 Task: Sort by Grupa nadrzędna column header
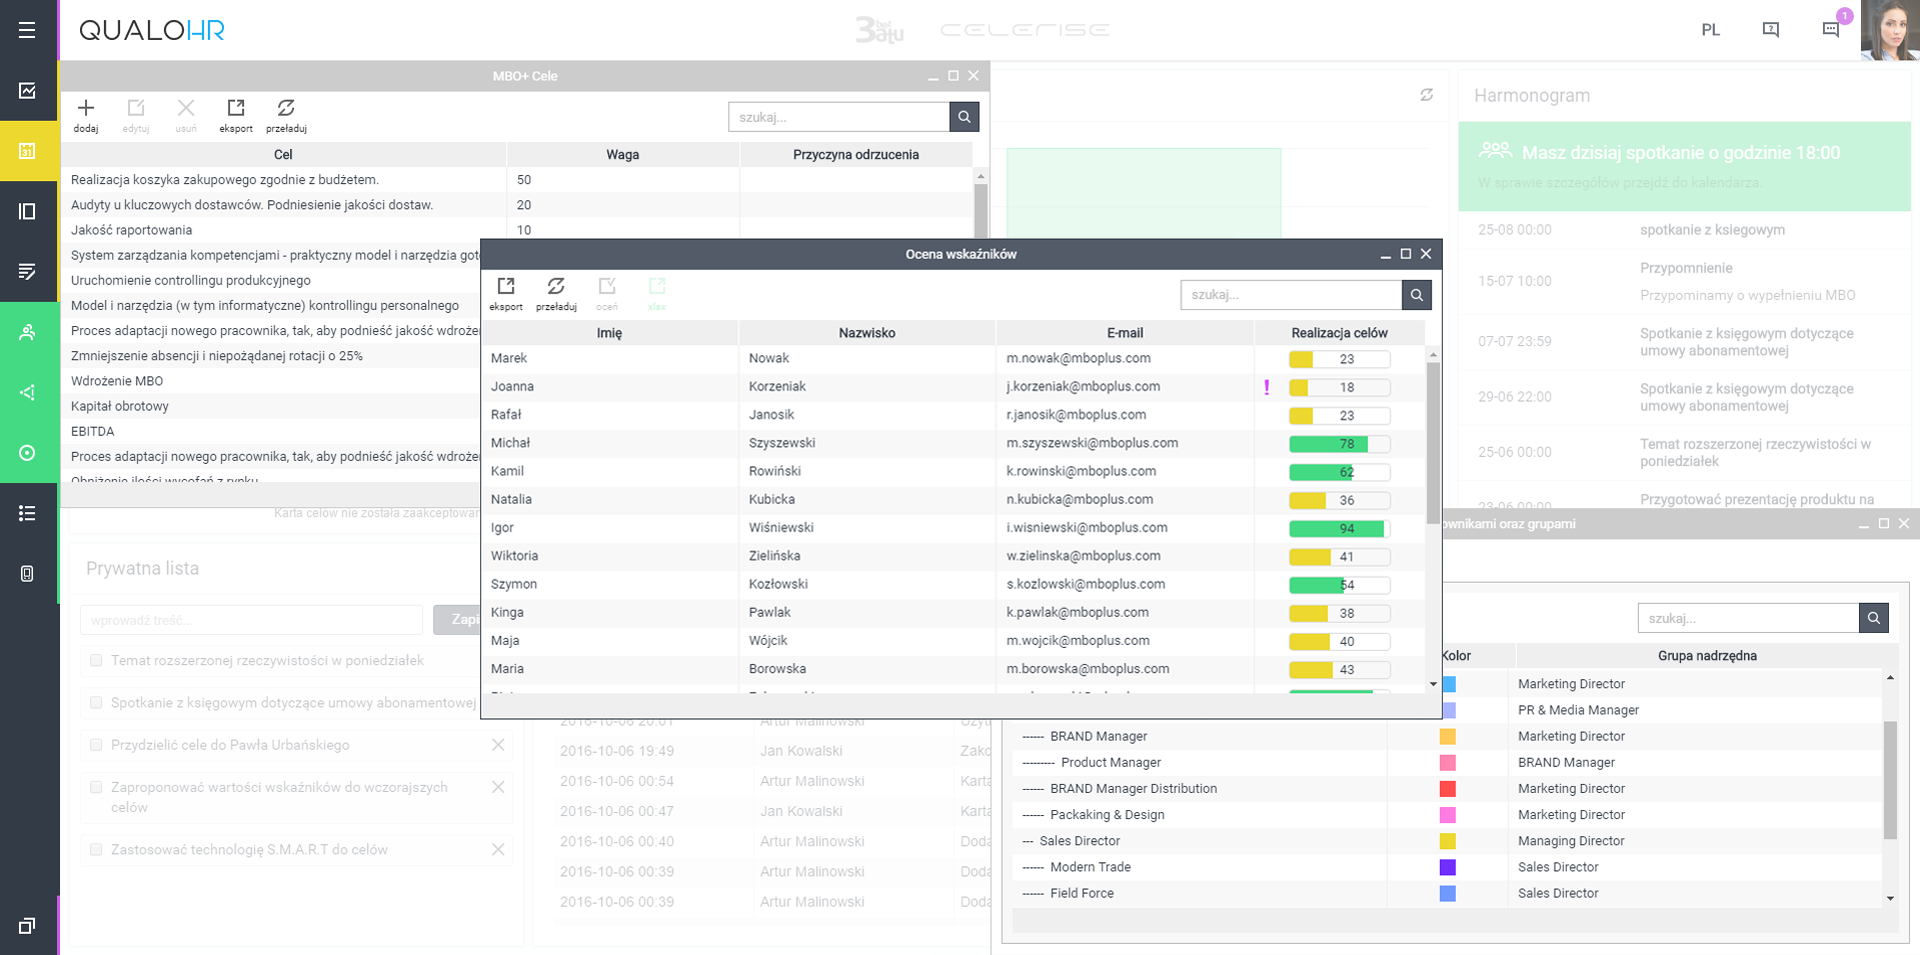click(x=1707, y=656)
